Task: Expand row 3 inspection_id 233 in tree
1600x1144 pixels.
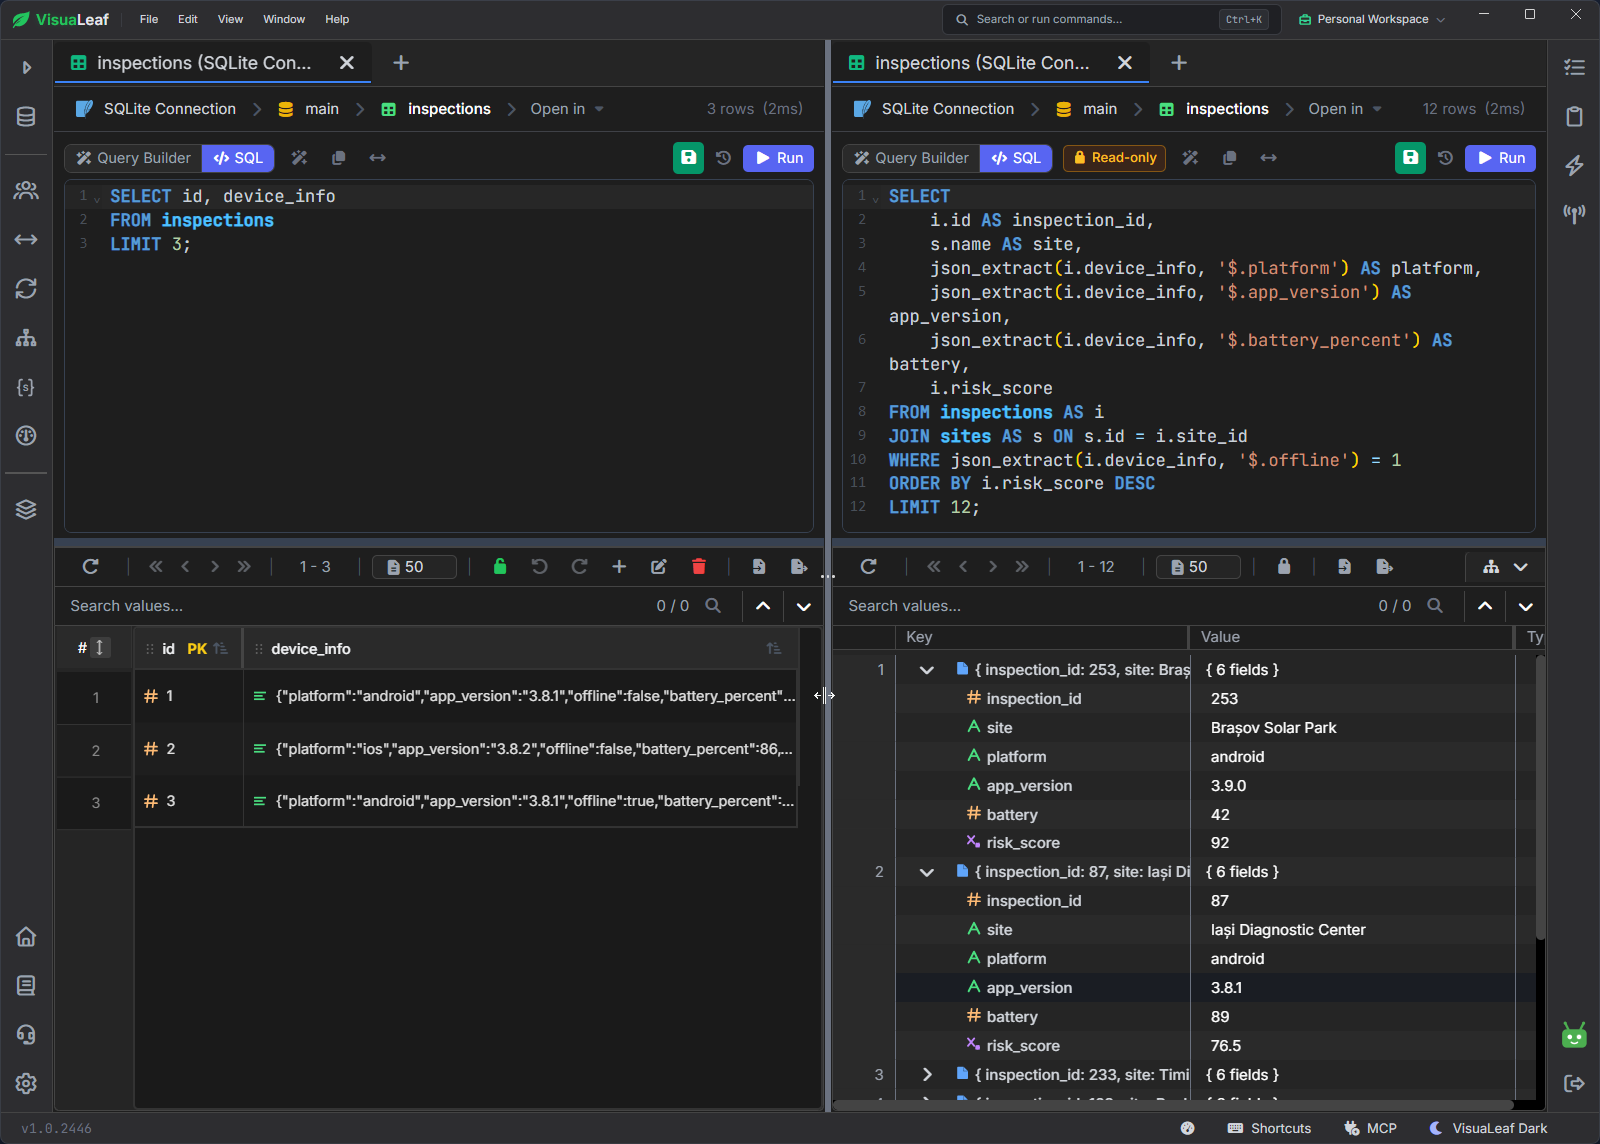Action: (x=926, y=1075)
